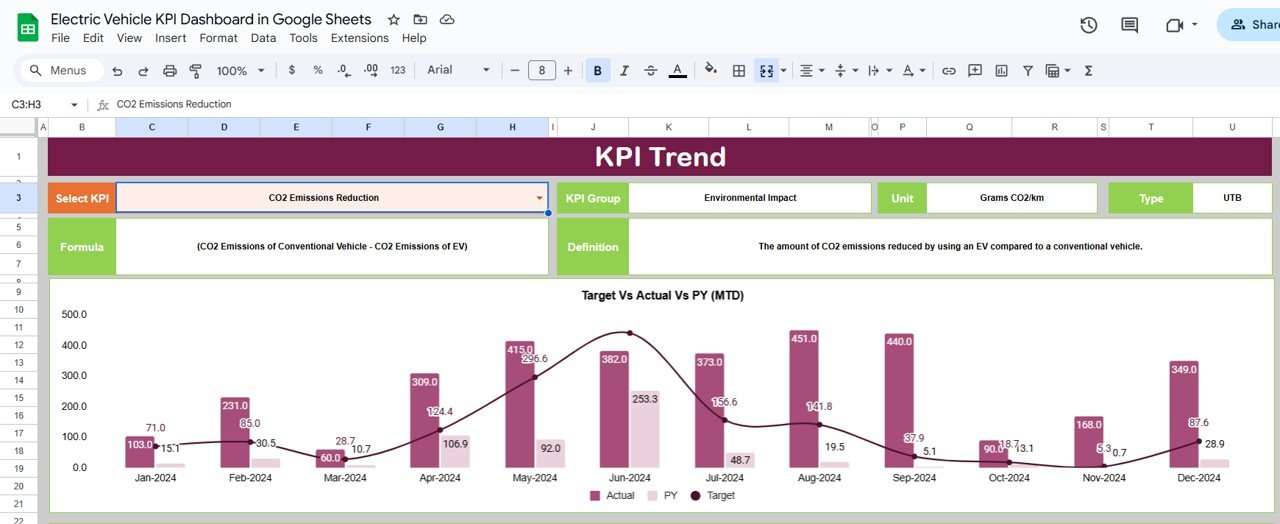This screenshot has height=524, width=1280.
Task: Click the Print icon
Action: (x=170, y=71)
